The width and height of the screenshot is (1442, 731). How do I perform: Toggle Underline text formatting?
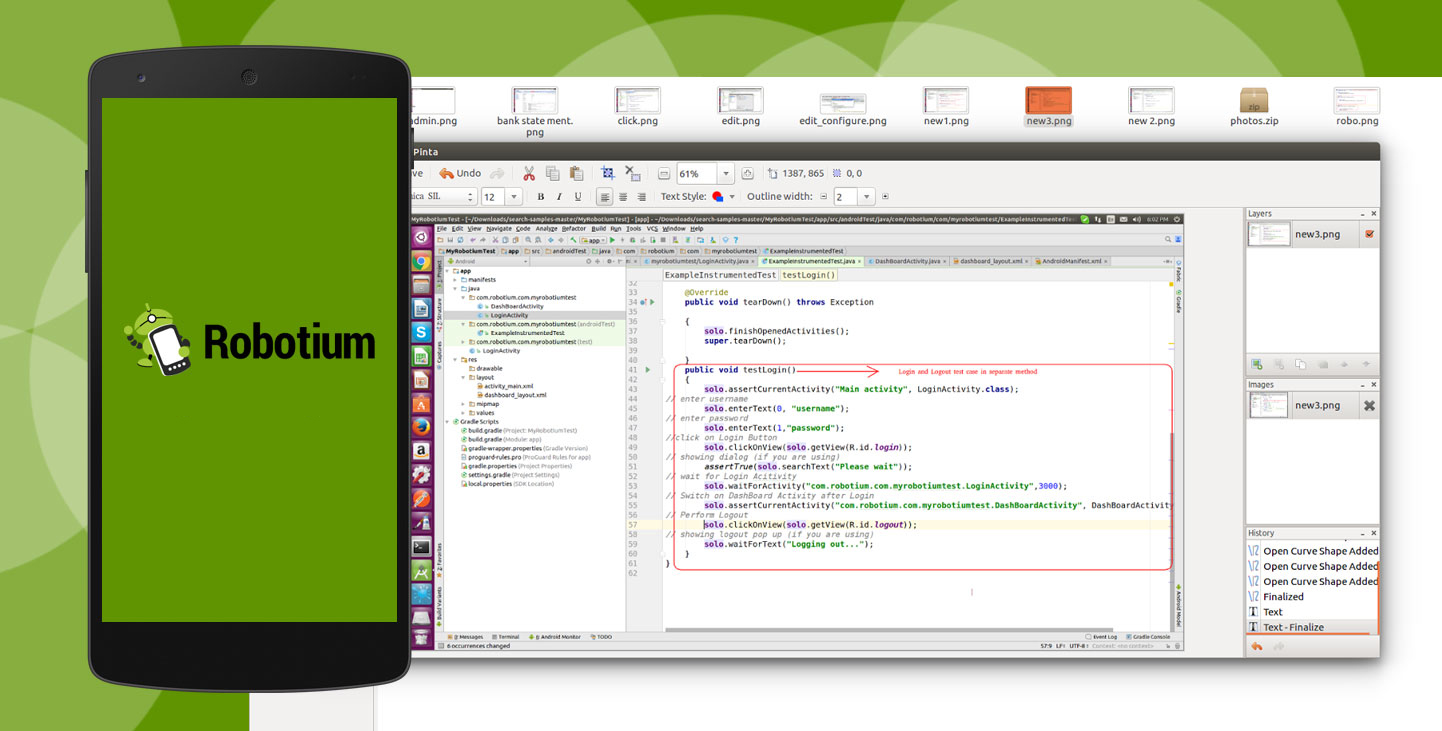pyautogui.click(x=578, y=197)
